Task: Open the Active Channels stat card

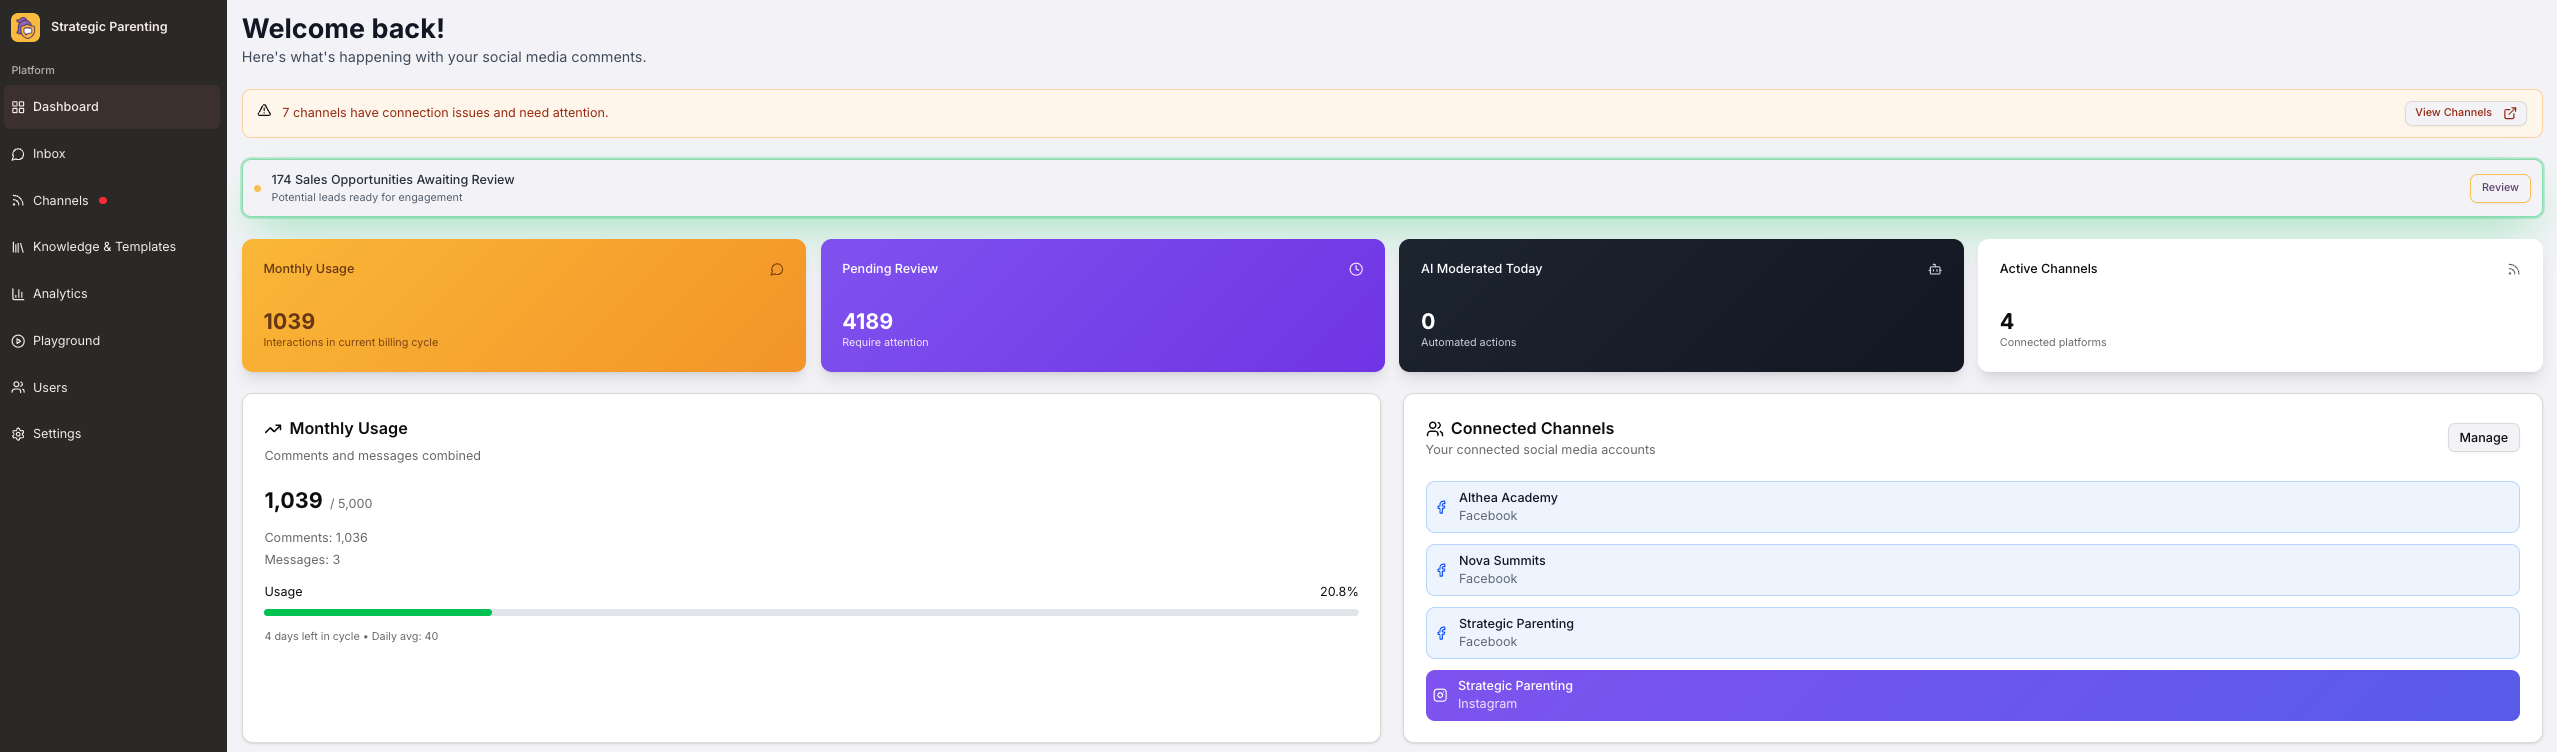Action: point(2260,305)
